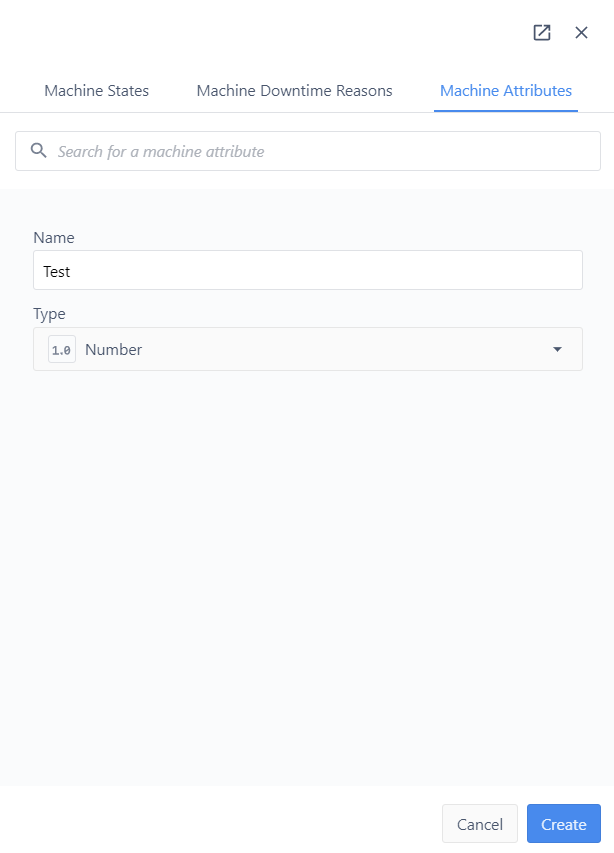Click the external link icon at top right
Image resolution: width=614 pixels, height=853 pixels.
541,32
